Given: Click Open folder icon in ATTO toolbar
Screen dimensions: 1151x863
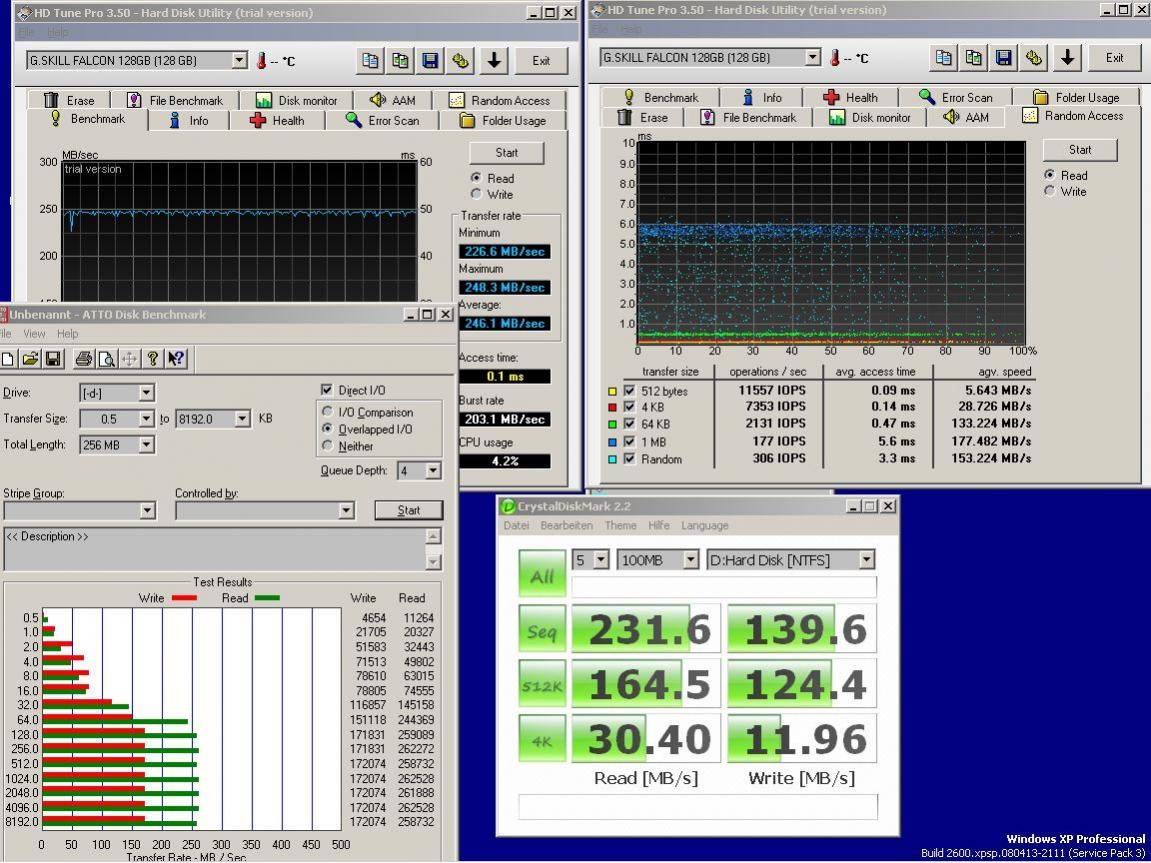Looking at the screenshot, I should (x=30, y=359).
